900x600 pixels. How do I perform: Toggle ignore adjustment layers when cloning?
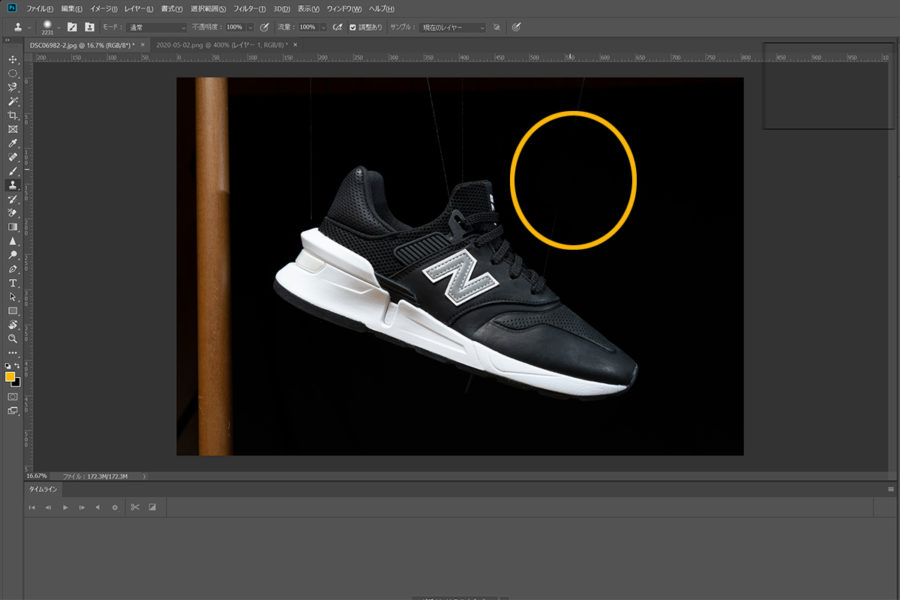pyautogui.click(x=497, y=27)
